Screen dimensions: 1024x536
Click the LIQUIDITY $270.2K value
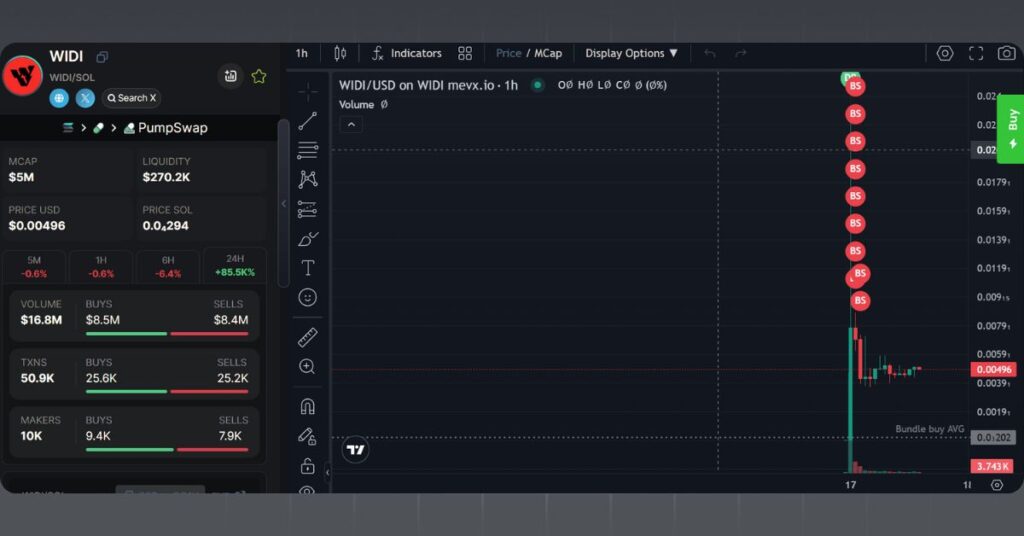pyautogui.click(x=166, y=177)
